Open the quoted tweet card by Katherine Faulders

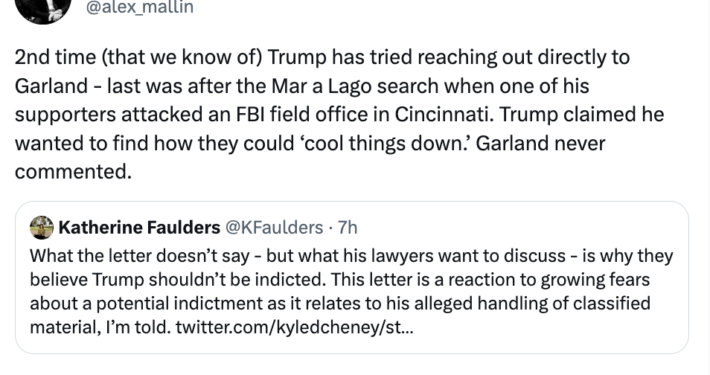click(x=352, y=277)
